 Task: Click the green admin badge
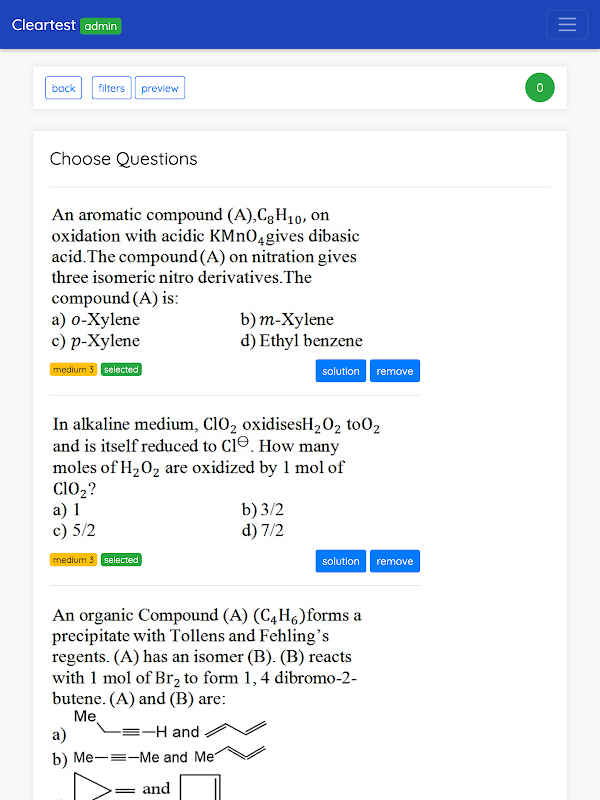click(101, 26)
